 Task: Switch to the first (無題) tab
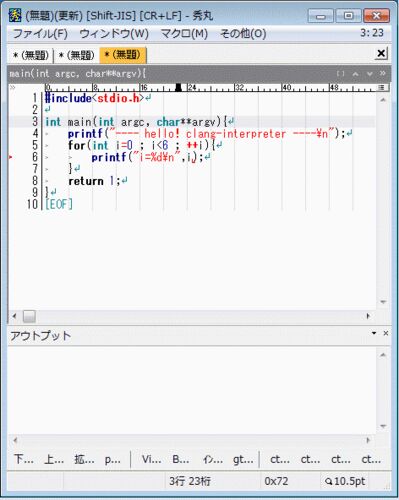(31, 55)
